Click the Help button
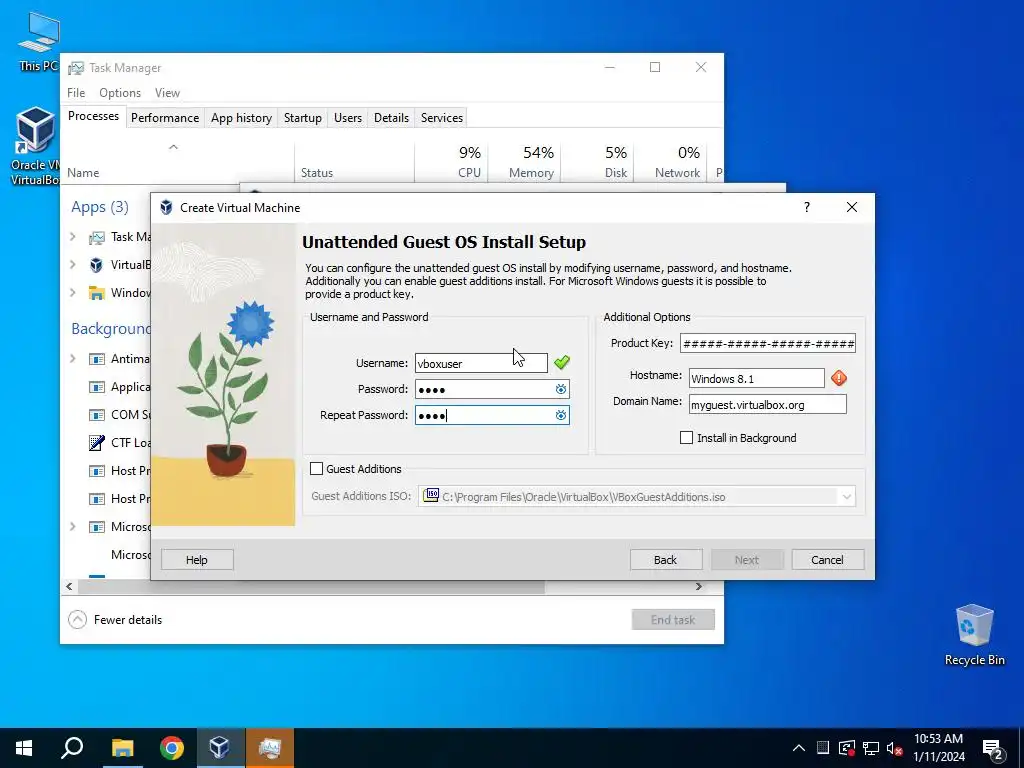The height and width of the screenshot is (768, 1024). (x=197, y=560)
